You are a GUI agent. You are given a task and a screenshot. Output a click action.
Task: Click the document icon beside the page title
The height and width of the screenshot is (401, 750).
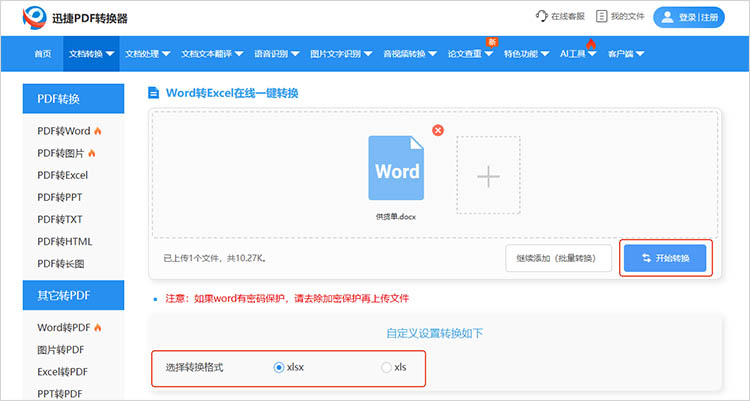coord(154,93)
